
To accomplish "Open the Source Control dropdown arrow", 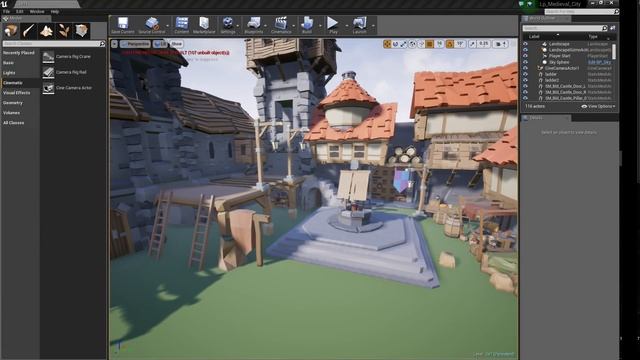I will 168,25.
